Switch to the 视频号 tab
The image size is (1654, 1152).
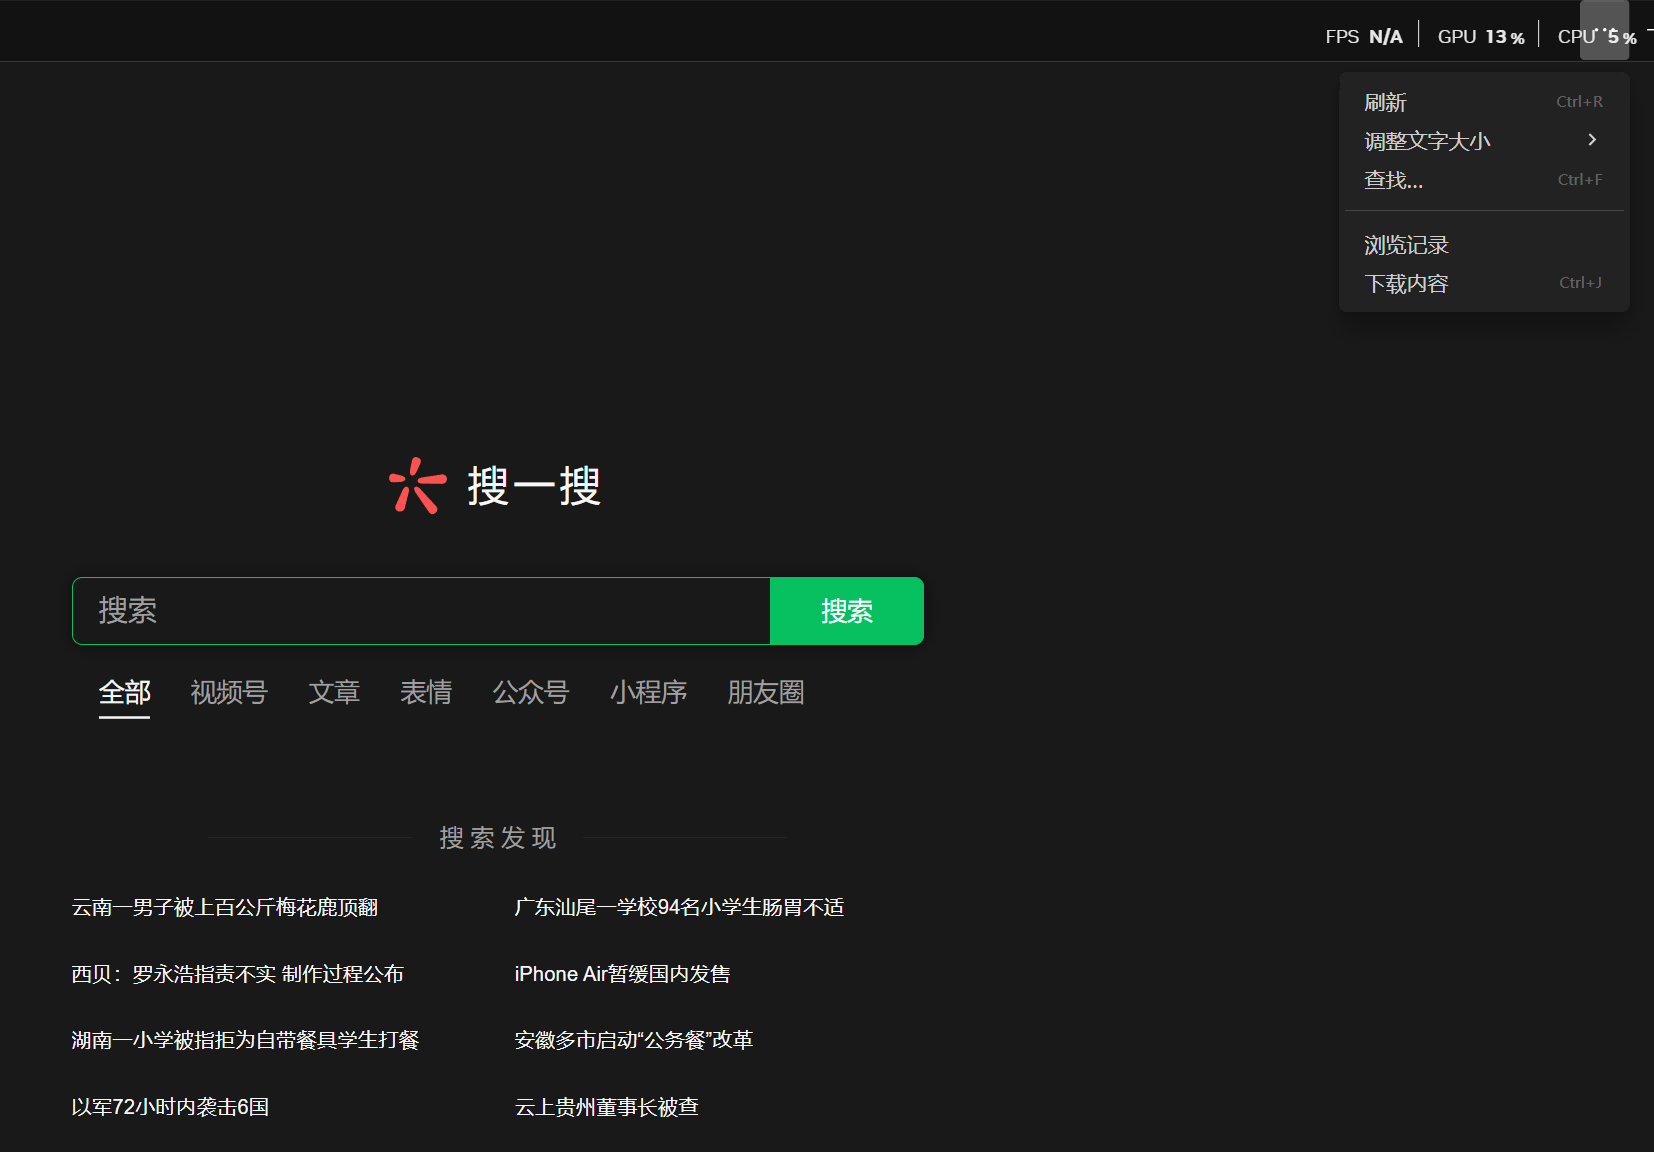pos(229,692)
